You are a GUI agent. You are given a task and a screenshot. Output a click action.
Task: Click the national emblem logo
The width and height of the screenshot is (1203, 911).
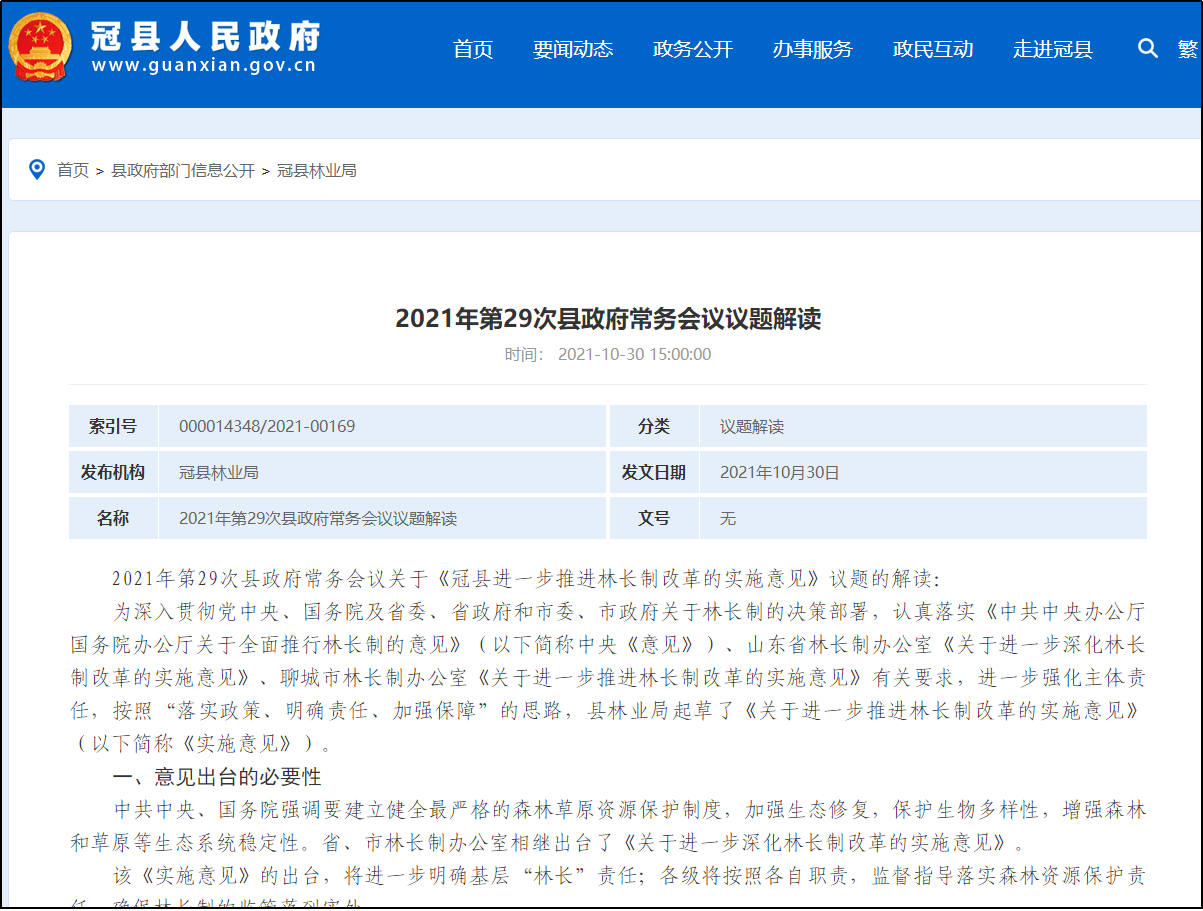41,48
